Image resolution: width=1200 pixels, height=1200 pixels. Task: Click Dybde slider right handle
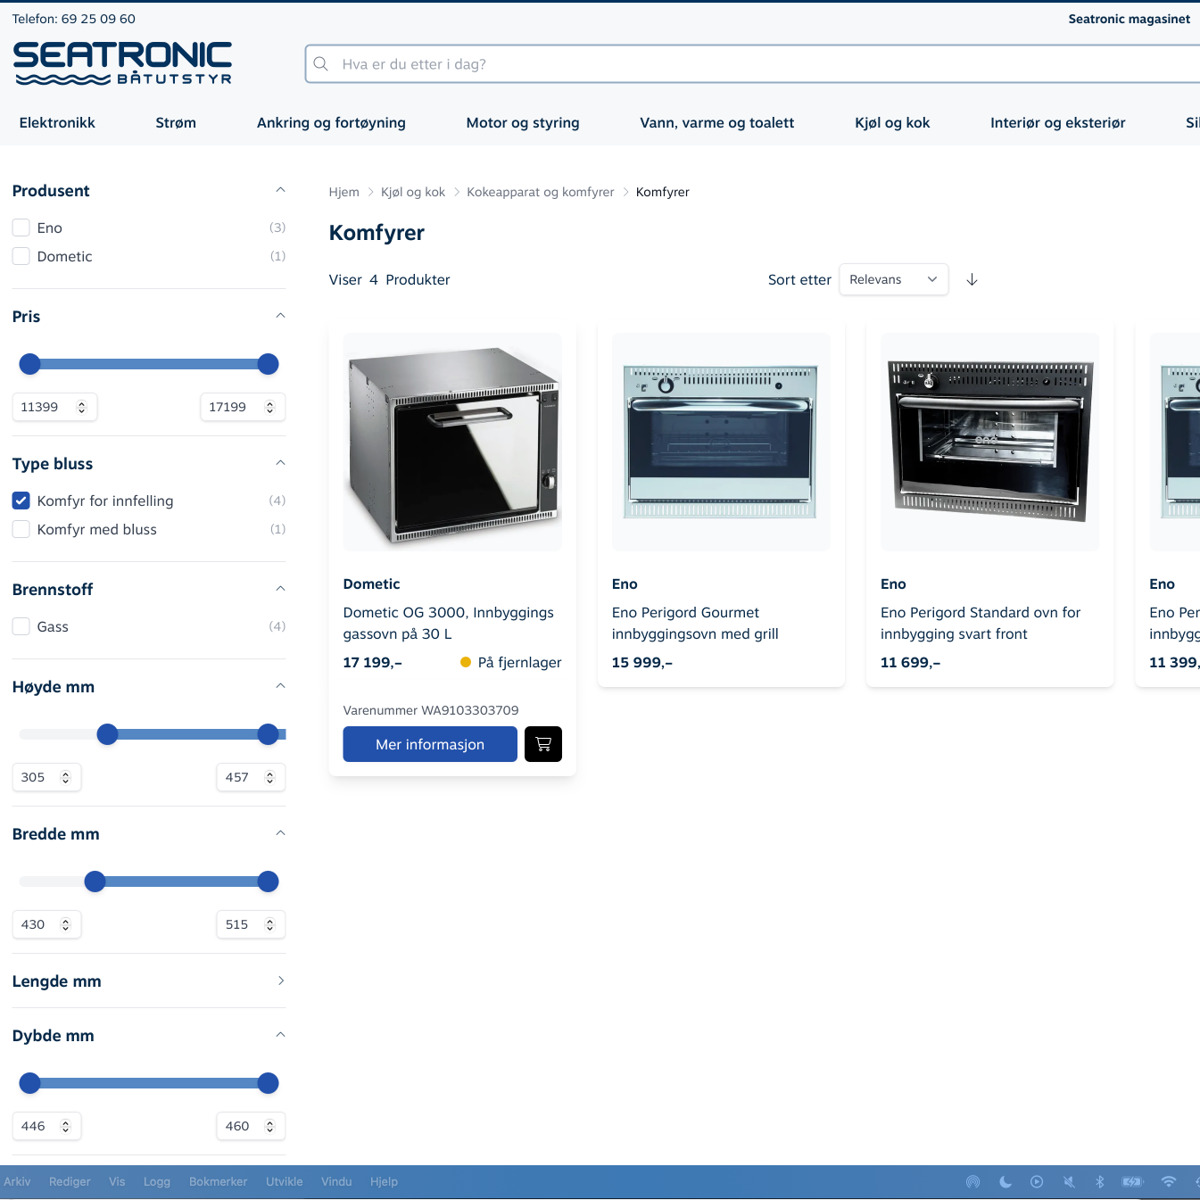(267, 1083)
